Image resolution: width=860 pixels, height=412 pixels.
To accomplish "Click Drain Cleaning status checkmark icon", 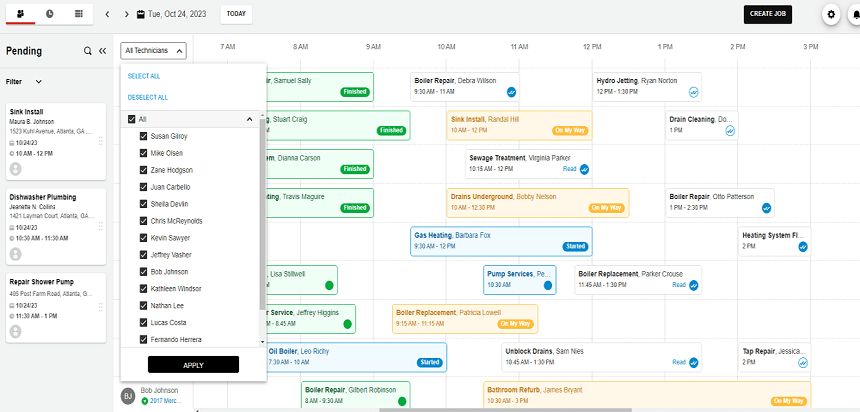I will 730,131.
